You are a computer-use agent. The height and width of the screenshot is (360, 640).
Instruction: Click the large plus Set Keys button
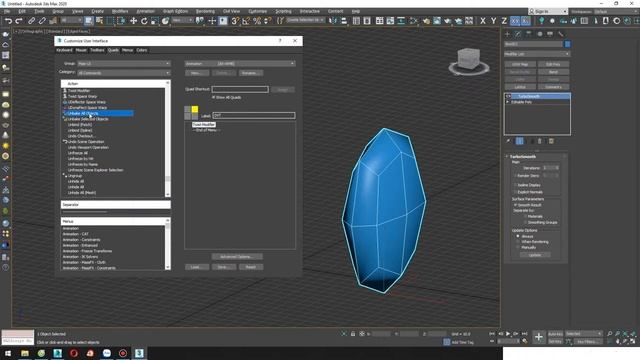[x=539, y=337]
